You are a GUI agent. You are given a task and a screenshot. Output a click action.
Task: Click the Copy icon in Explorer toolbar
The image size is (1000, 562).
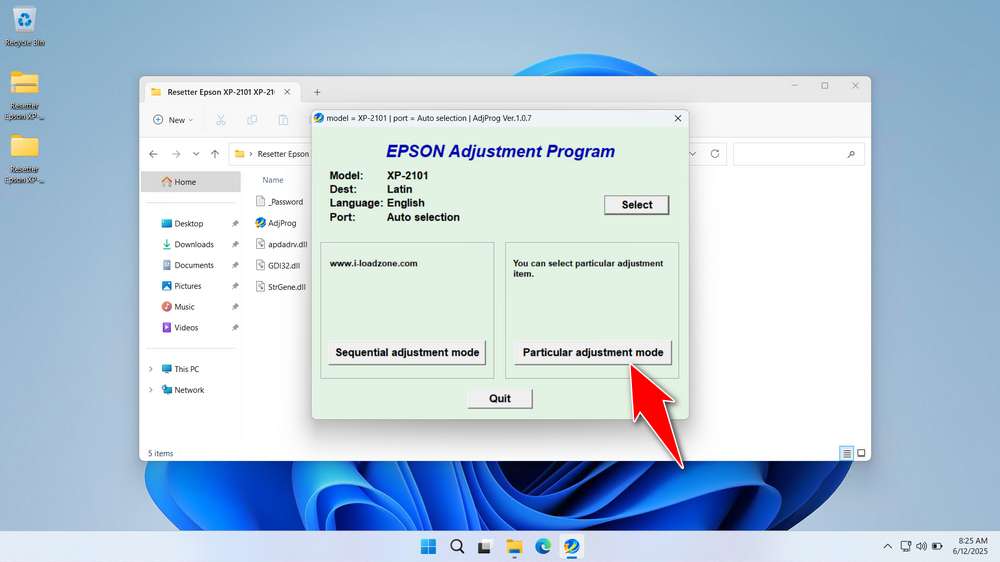pos(252,120)
